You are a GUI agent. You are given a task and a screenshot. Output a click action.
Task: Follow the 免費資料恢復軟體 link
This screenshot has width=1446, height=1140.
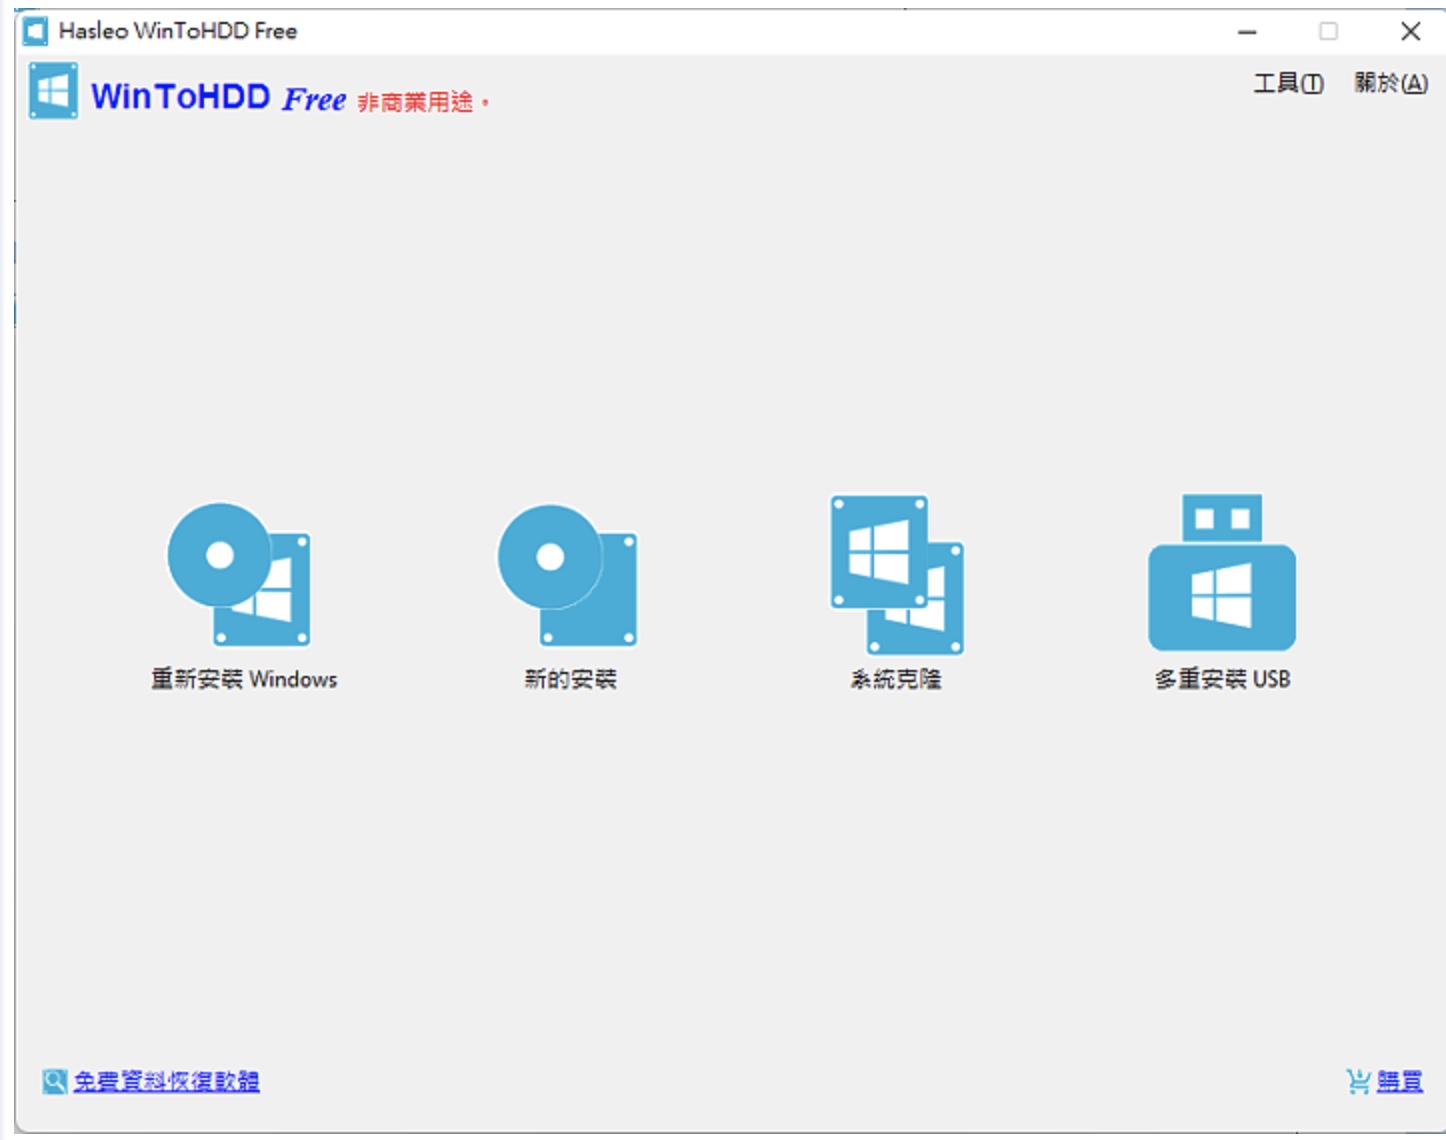pyautogui.click(x=167, y=1081)
